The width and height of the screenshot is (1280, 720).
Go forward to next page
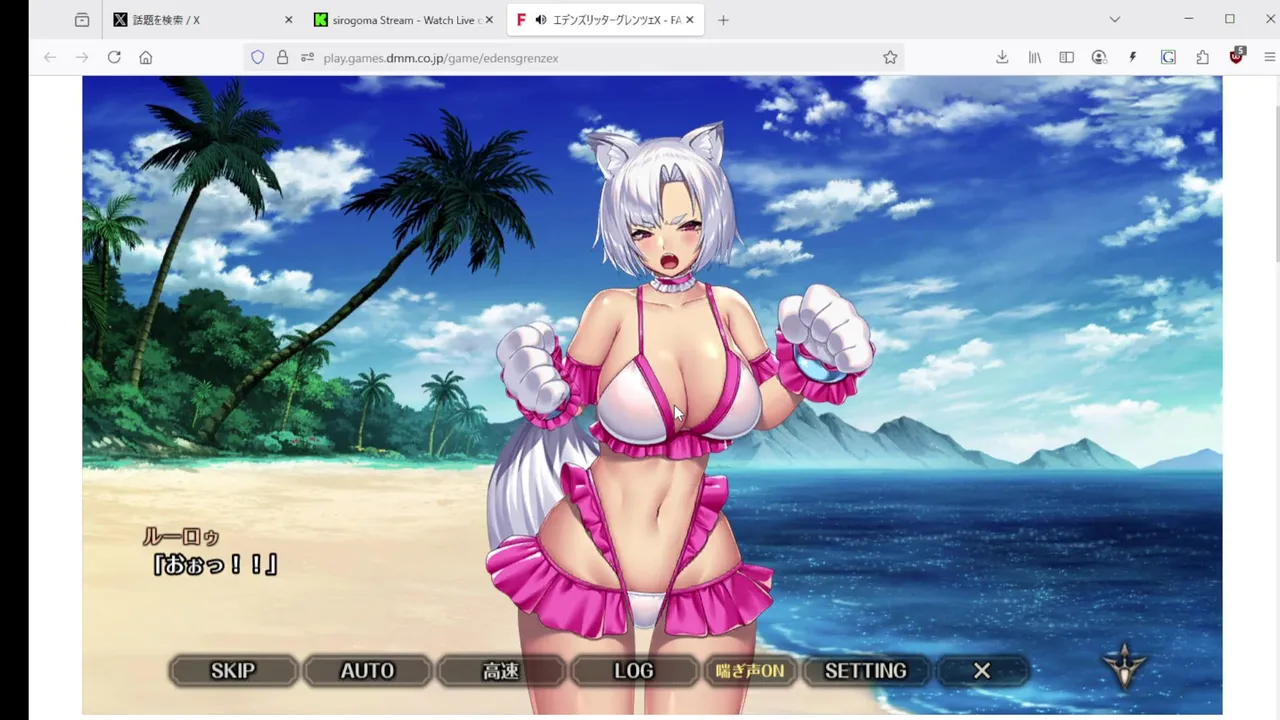click(82, 58)
